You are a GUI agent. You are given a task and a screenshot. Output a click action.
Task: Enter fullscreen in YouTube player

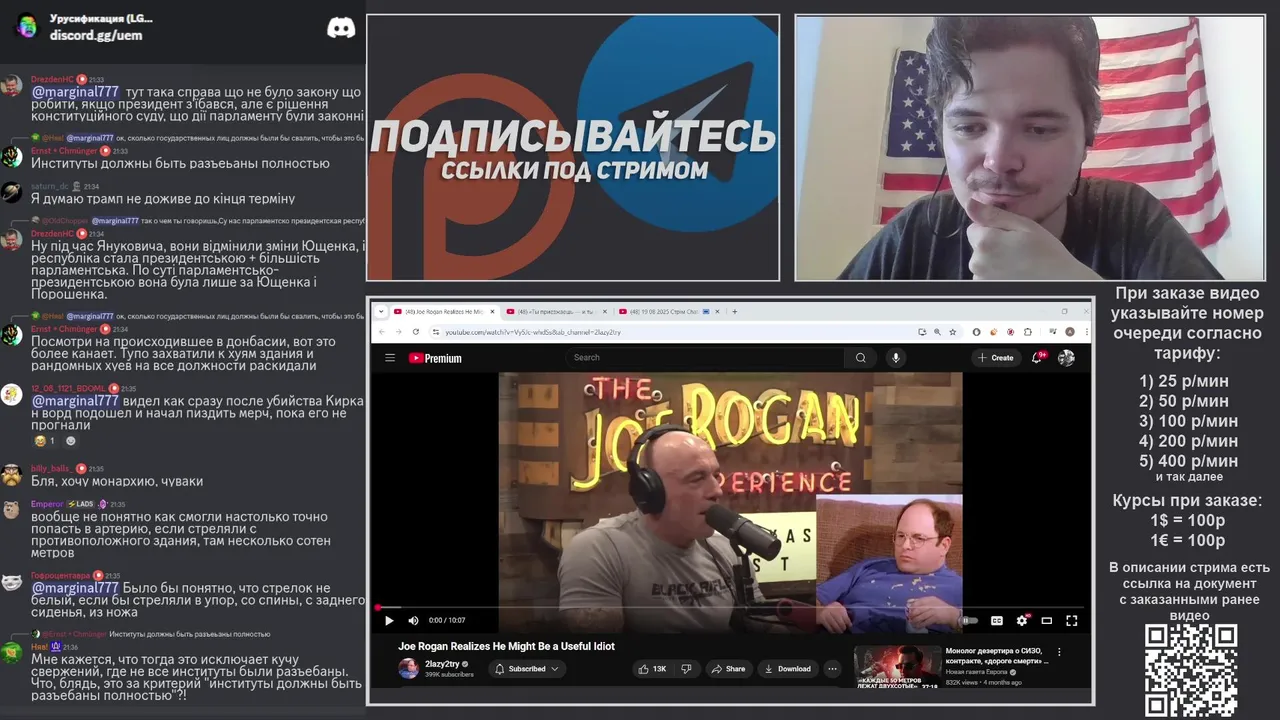click(x=1072, y=620)
